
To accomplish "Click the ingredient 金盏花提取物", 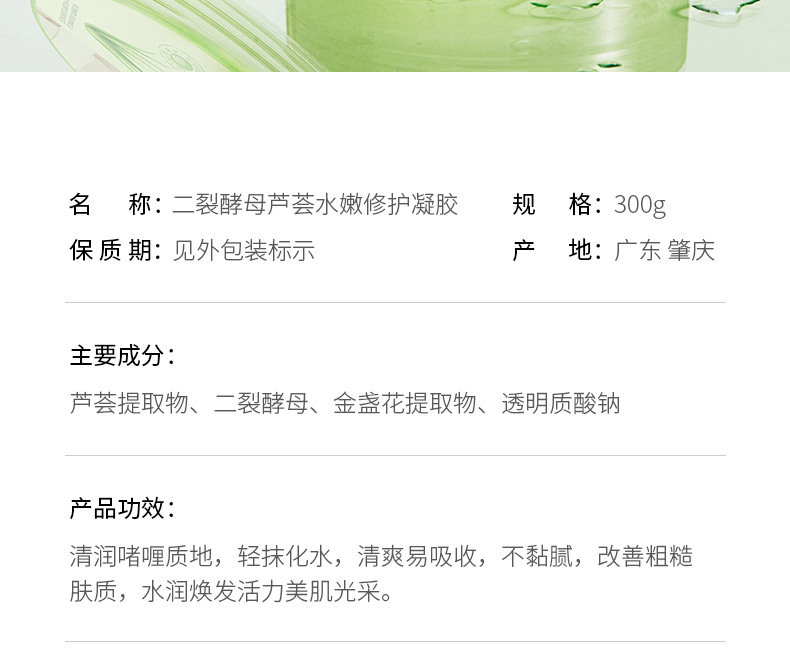I will 405,404.
